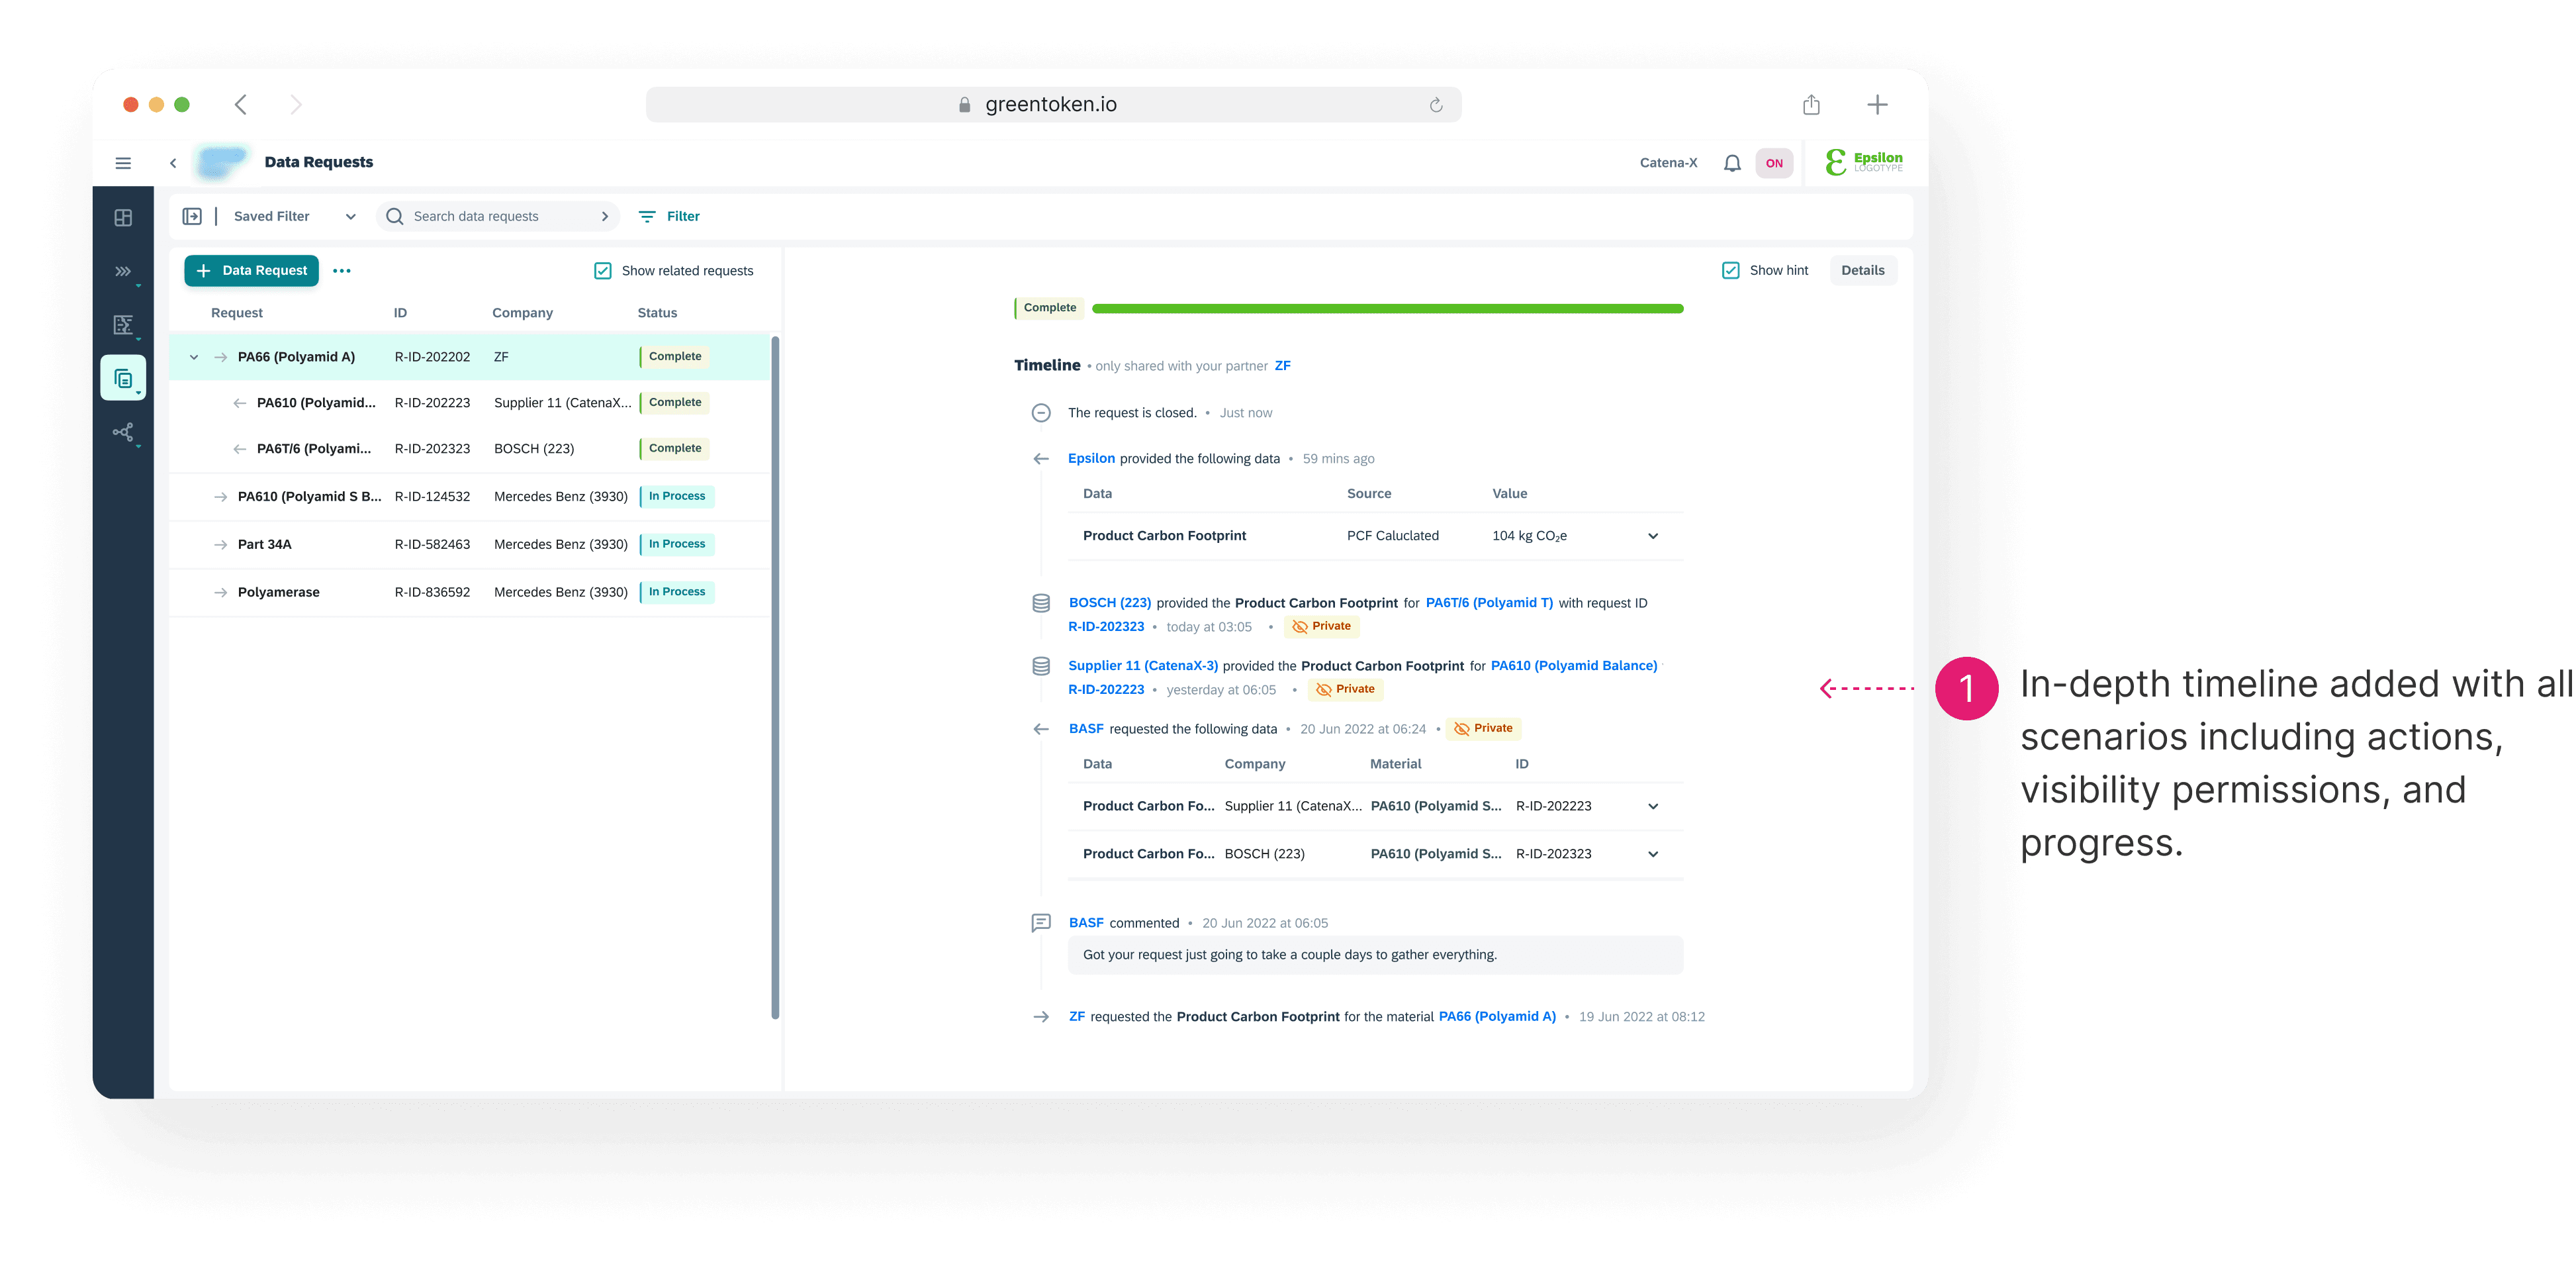Click the Company column header in request list
The height and width of the screenshot is (1262, 2576).
click(x=522, y=313)
